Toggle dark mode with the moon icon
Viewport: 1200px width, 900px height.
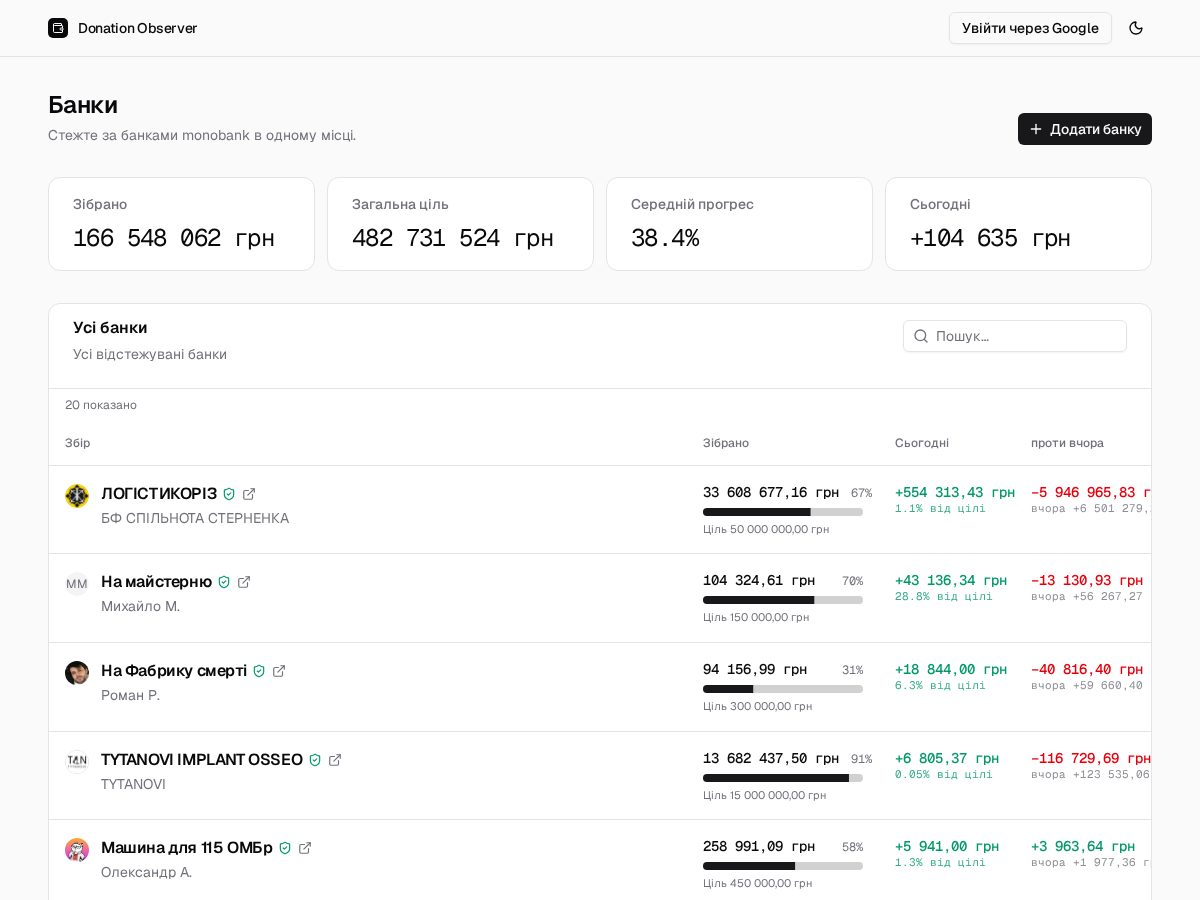(x=1136, y=28)
